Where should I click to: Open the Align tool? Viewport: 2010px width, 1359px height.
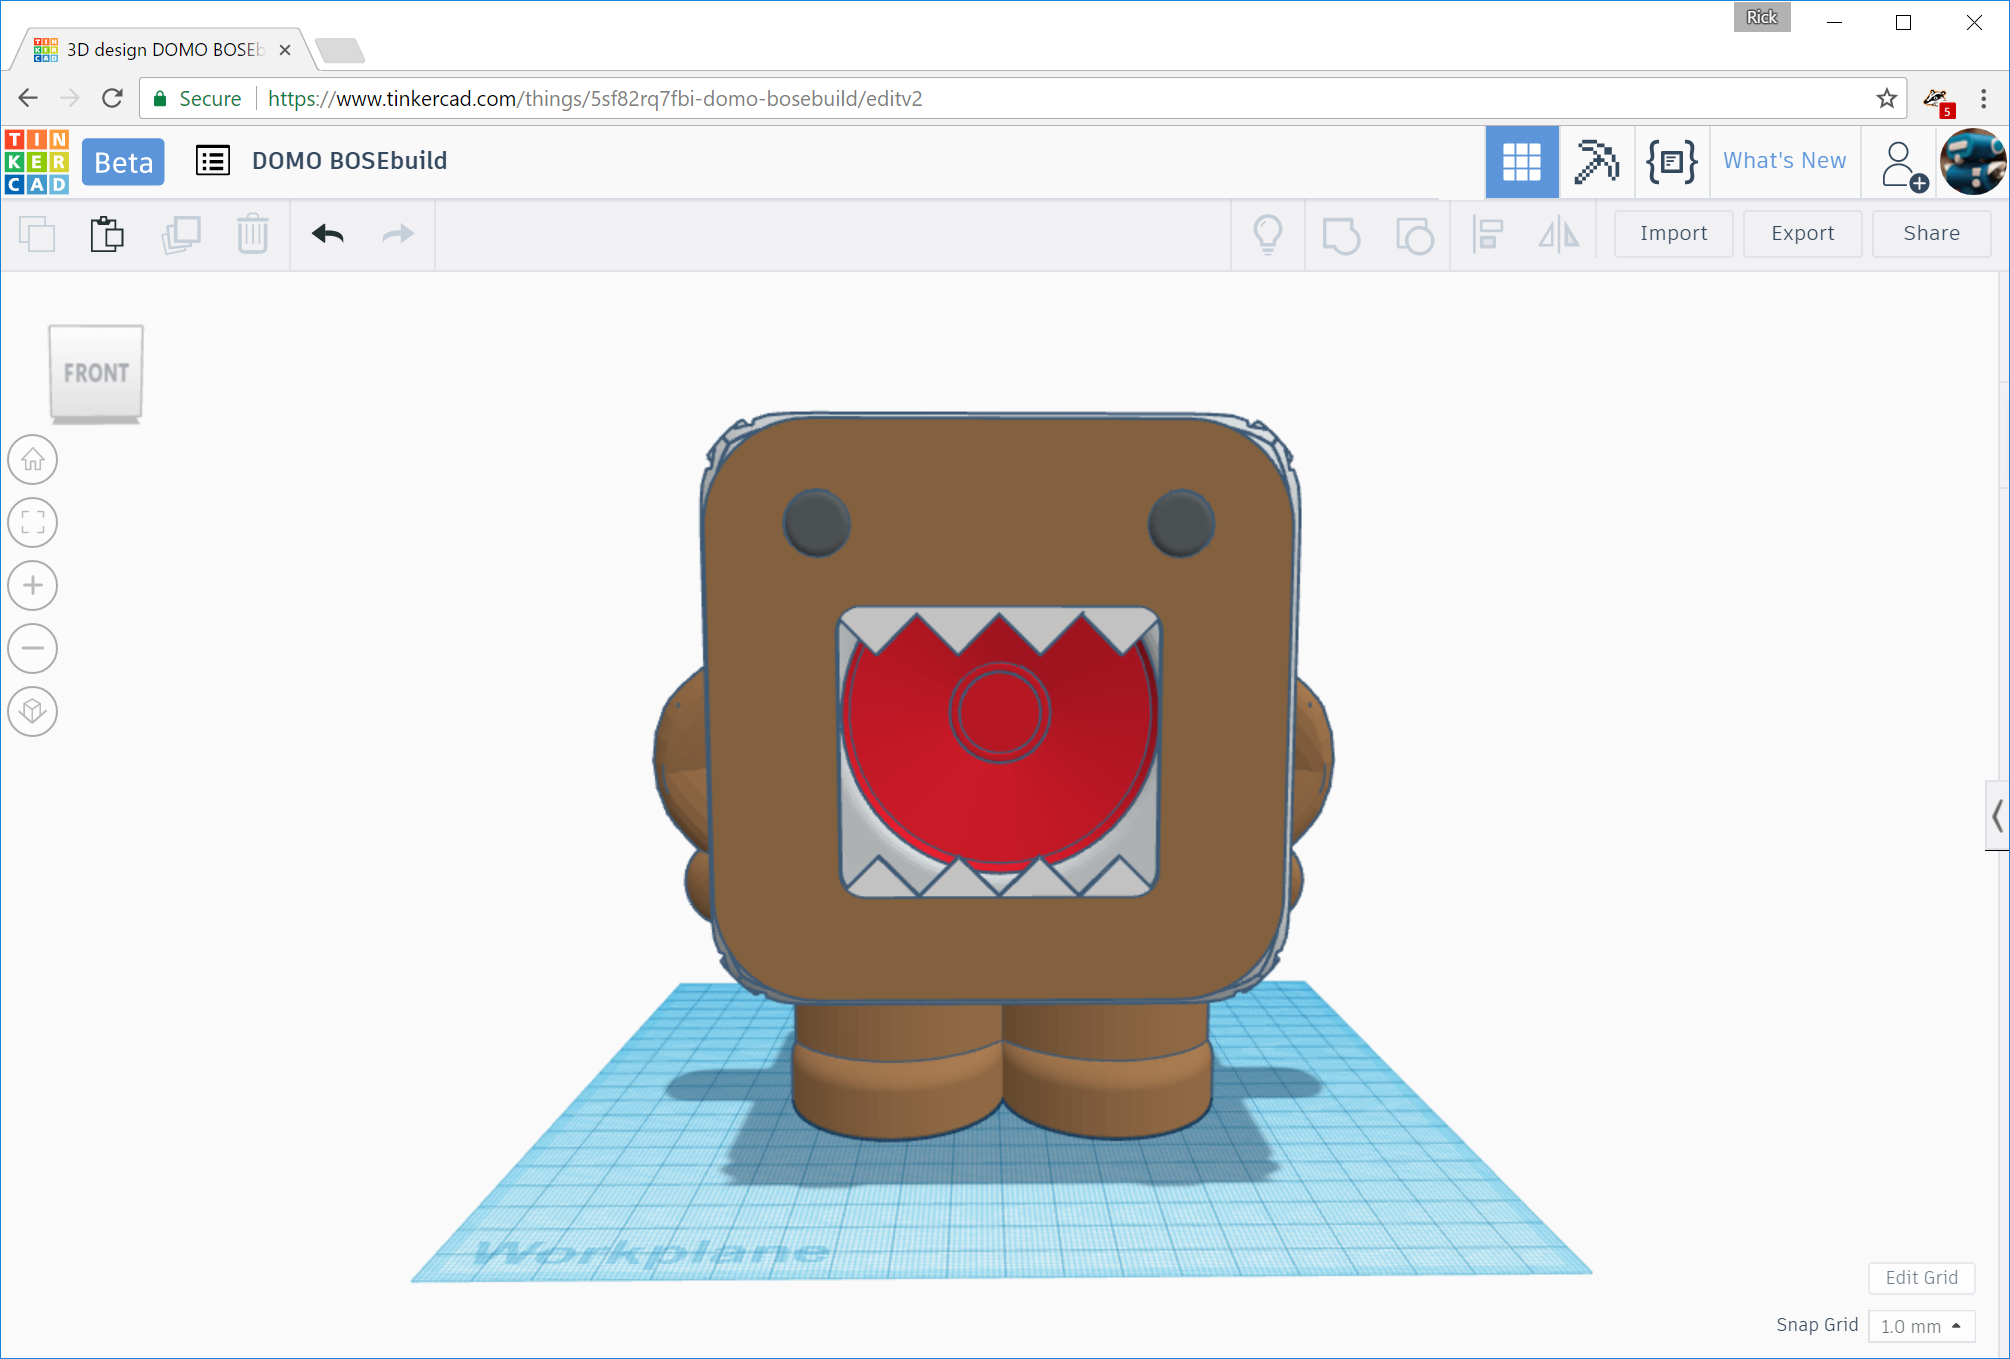click(1487, 235)
